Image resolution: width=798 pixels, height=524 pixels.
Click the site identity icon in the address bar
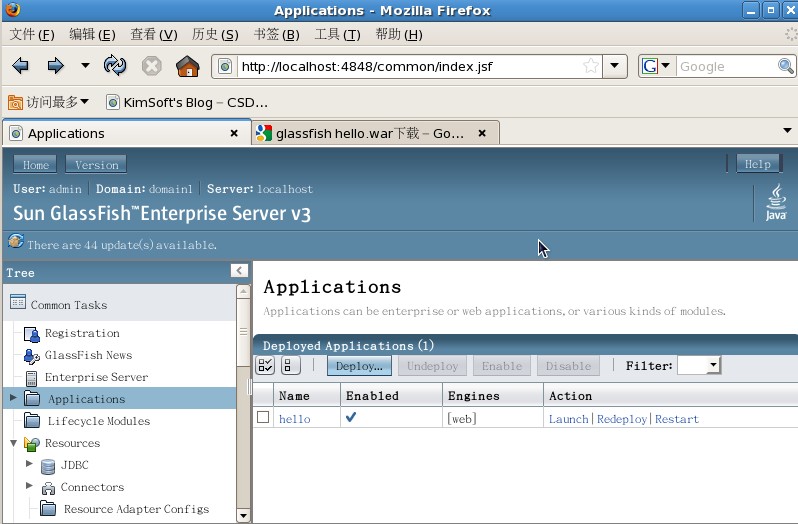225,67
